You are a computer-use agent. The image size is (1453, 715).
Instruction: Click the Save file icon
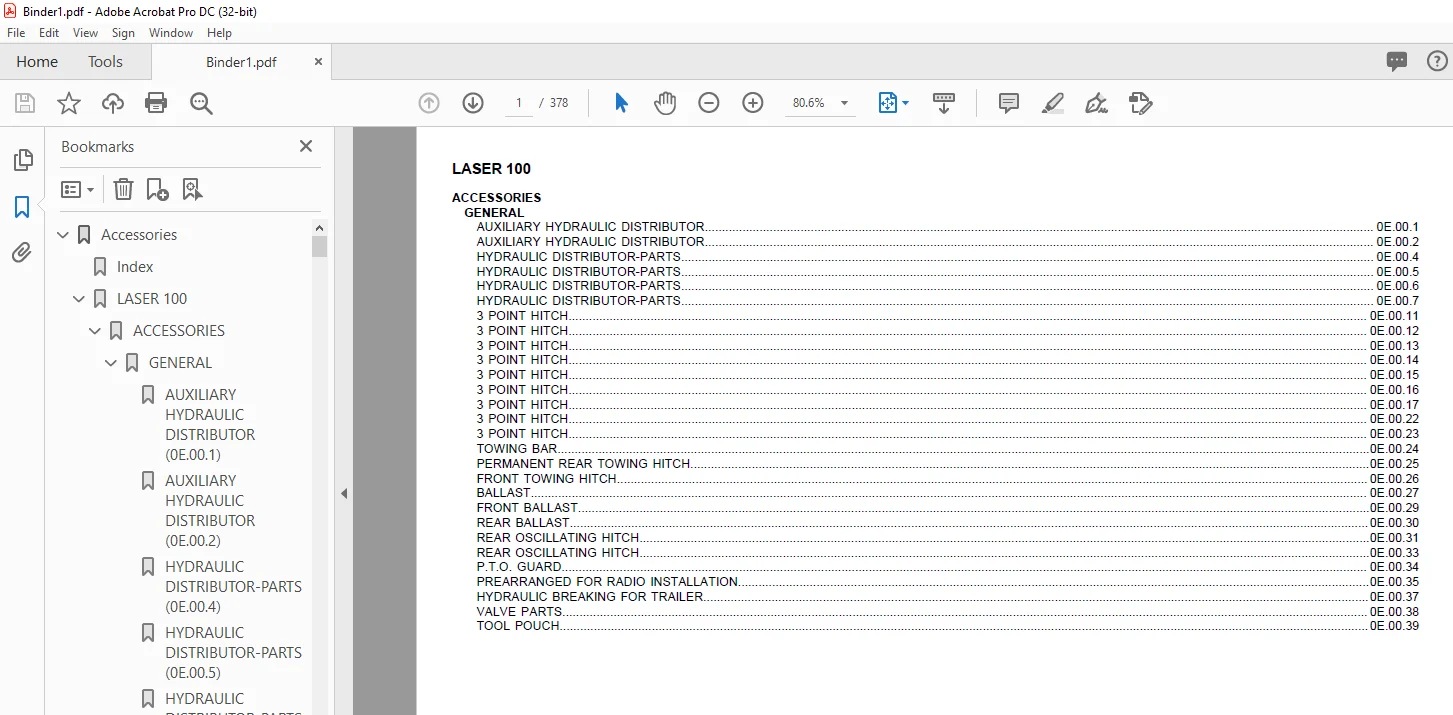point(25,103)
